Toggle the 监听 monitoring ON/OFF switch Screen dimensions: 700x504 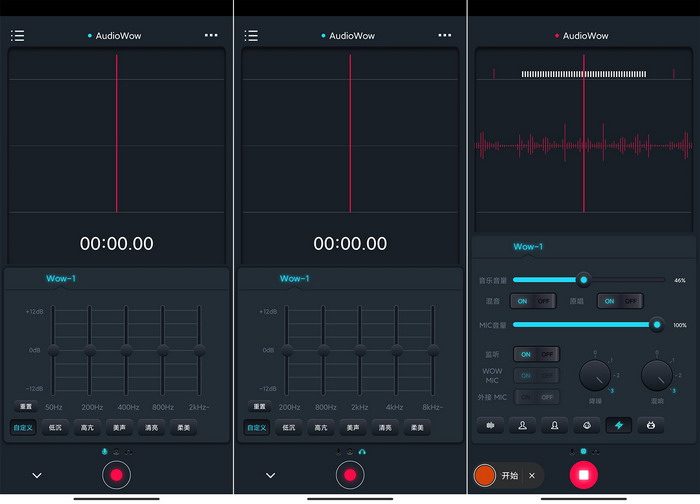536,354
